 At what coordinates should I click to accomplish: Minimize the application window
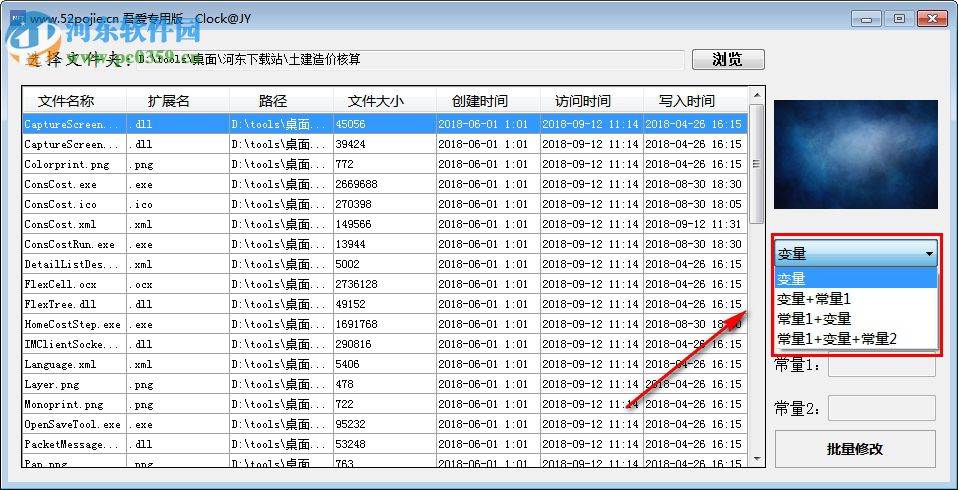(x=866, y=18)
